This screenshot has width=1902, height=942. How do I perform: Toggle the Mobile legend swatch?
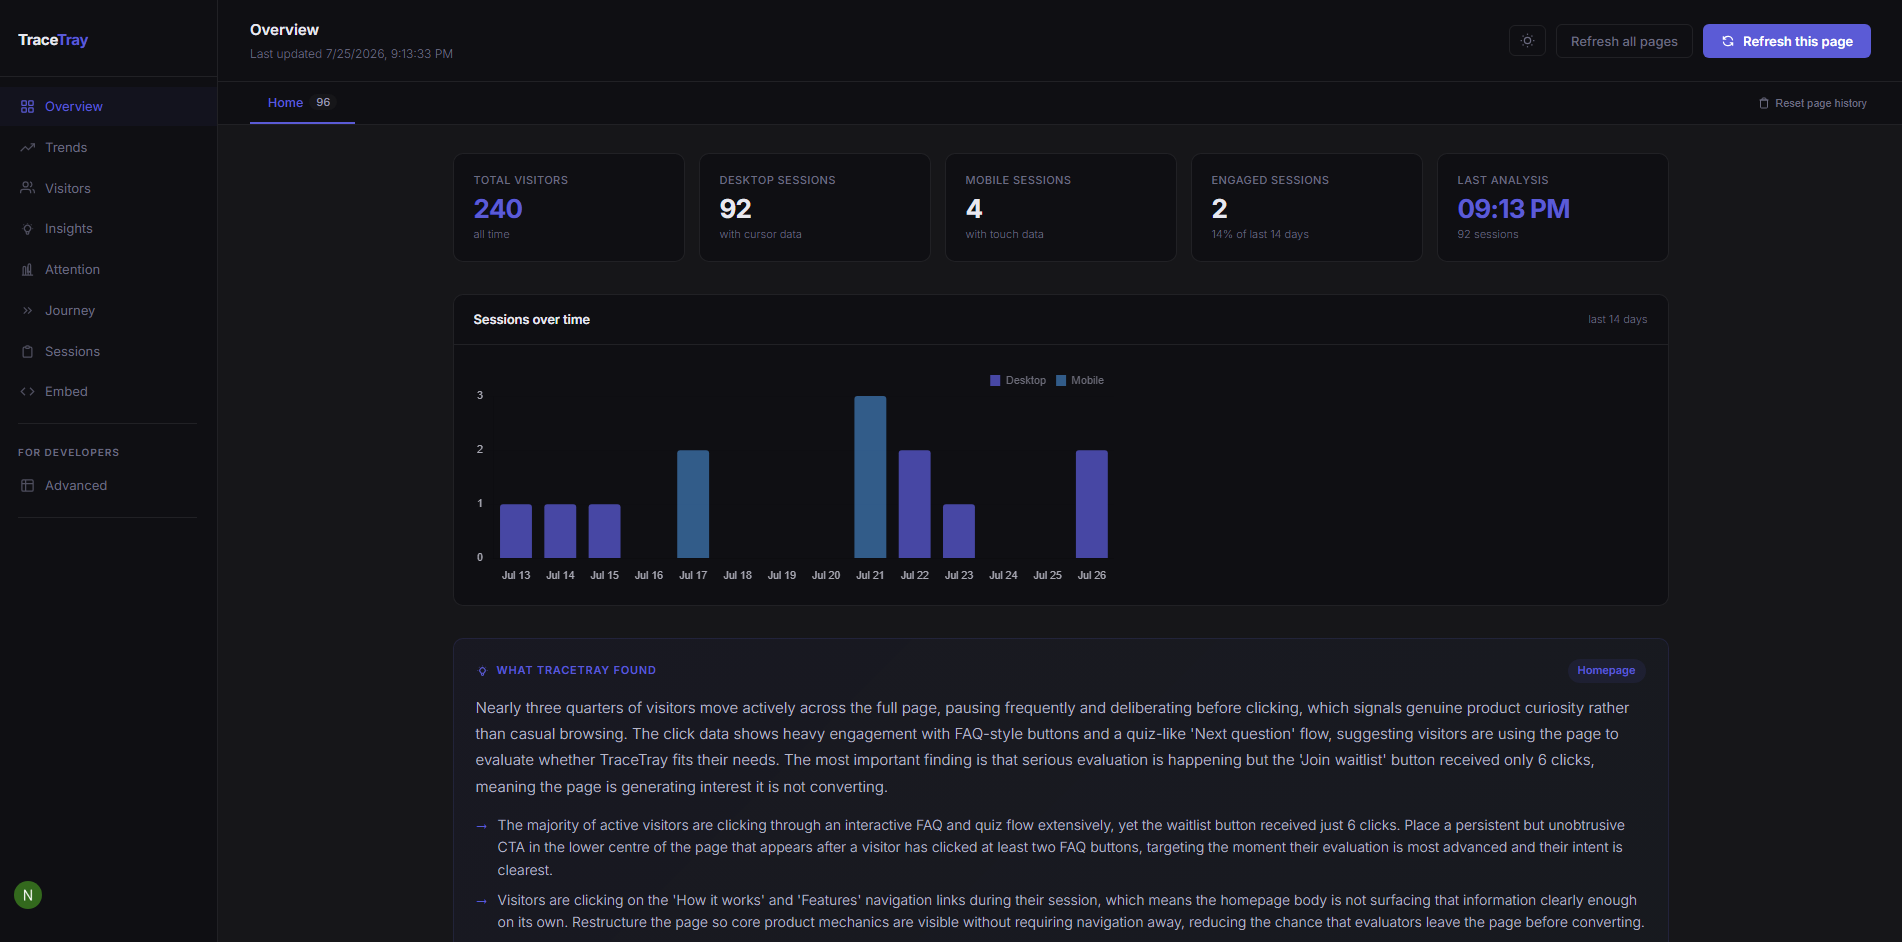click(1061, 381)
